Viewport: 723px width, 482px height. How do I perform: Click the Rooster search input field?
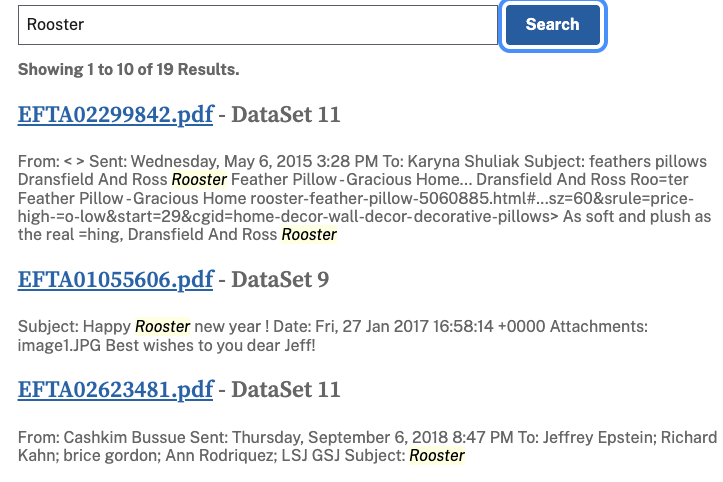[257, 25]
